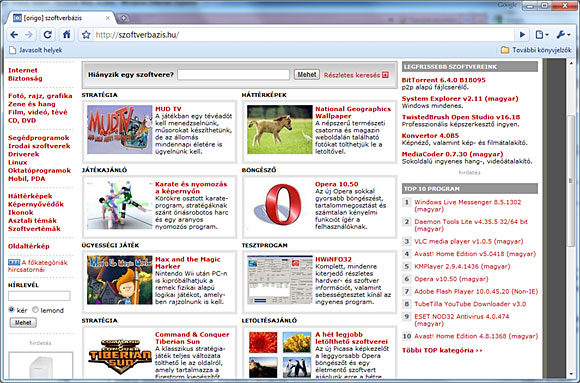Open Windows Live Messenger 8.5.1302 in Top 10
This screenshot has height=383, width=580.
tap(468, 205)
